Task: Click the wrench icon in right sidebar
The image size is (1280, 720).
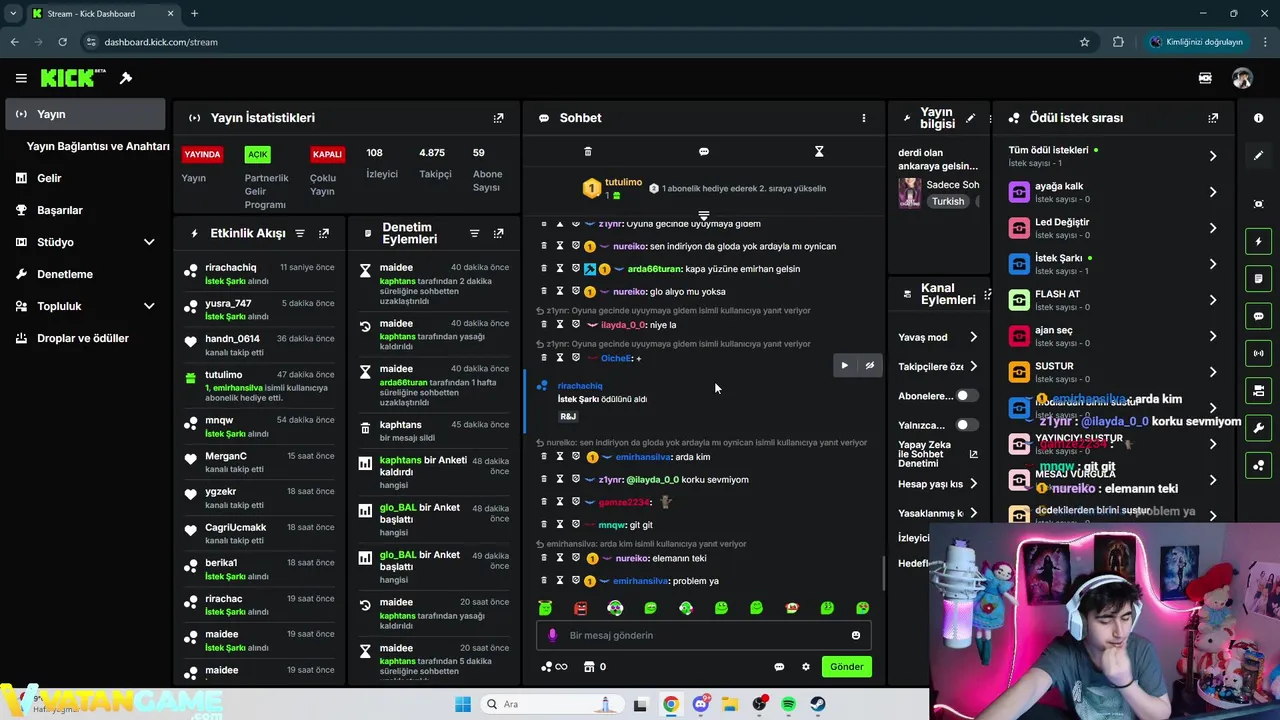Action: tap(1258, 428)
